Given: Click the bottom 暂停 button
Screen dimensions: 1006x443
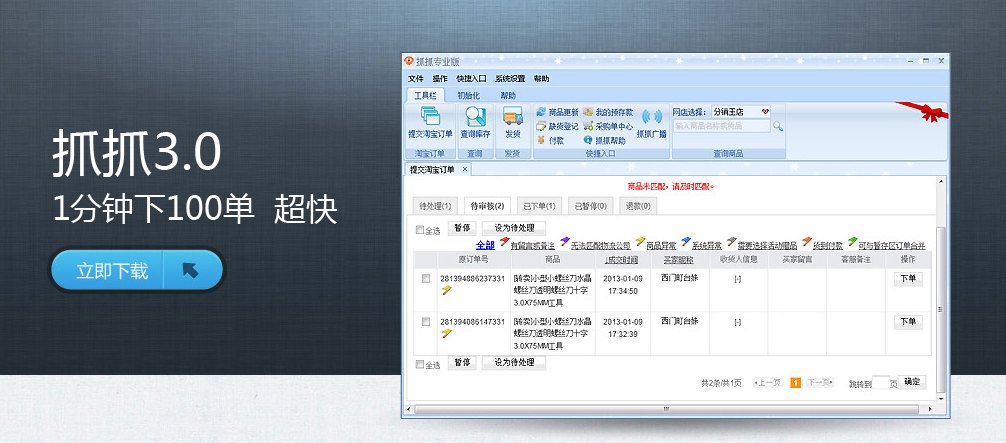Looking at the screenshot, I should [x=462, y=363].
